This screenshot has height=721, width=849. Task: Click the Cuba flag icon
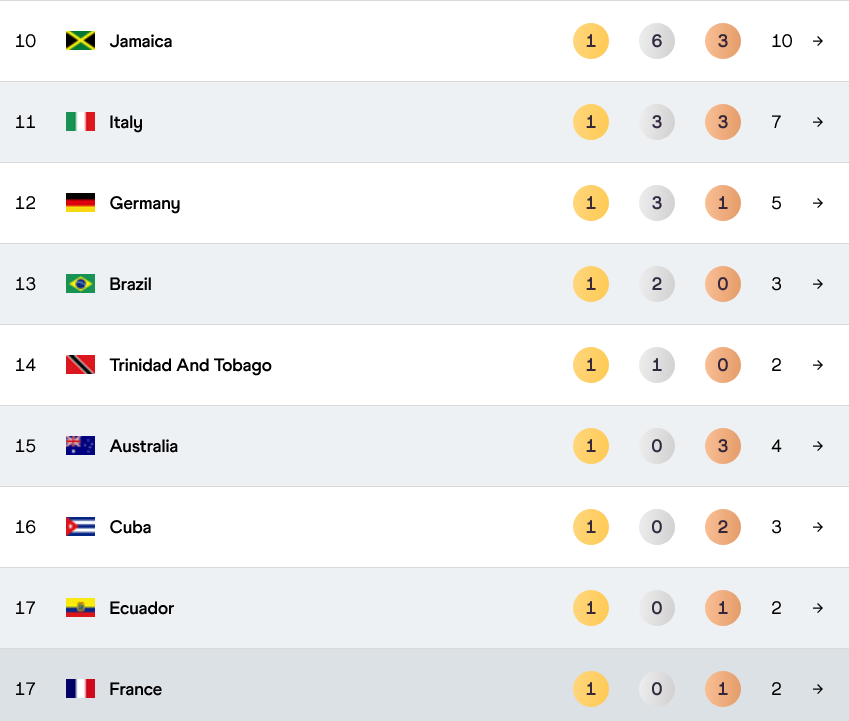pyautogui.click(x=80, y=527)
